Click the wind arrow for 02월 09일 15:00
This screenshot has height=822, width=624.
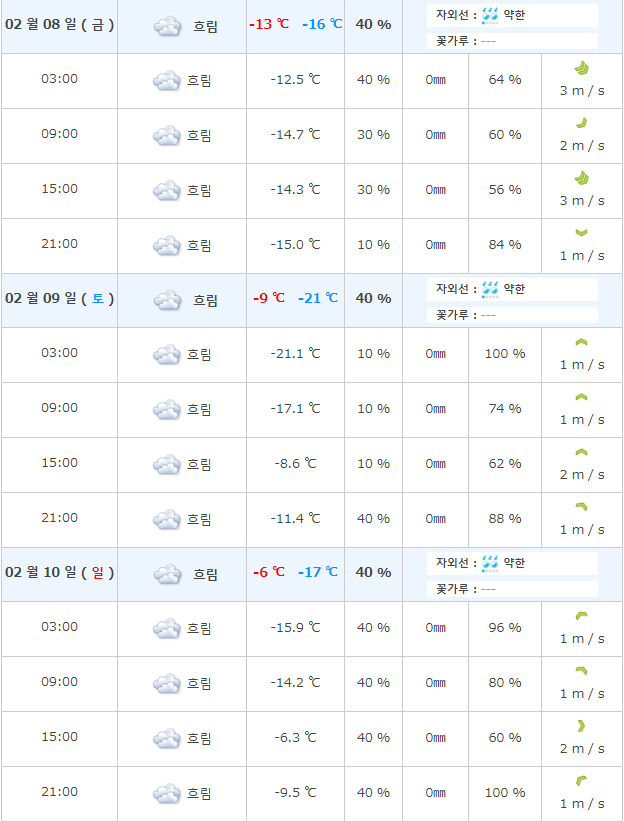point(581,452)
